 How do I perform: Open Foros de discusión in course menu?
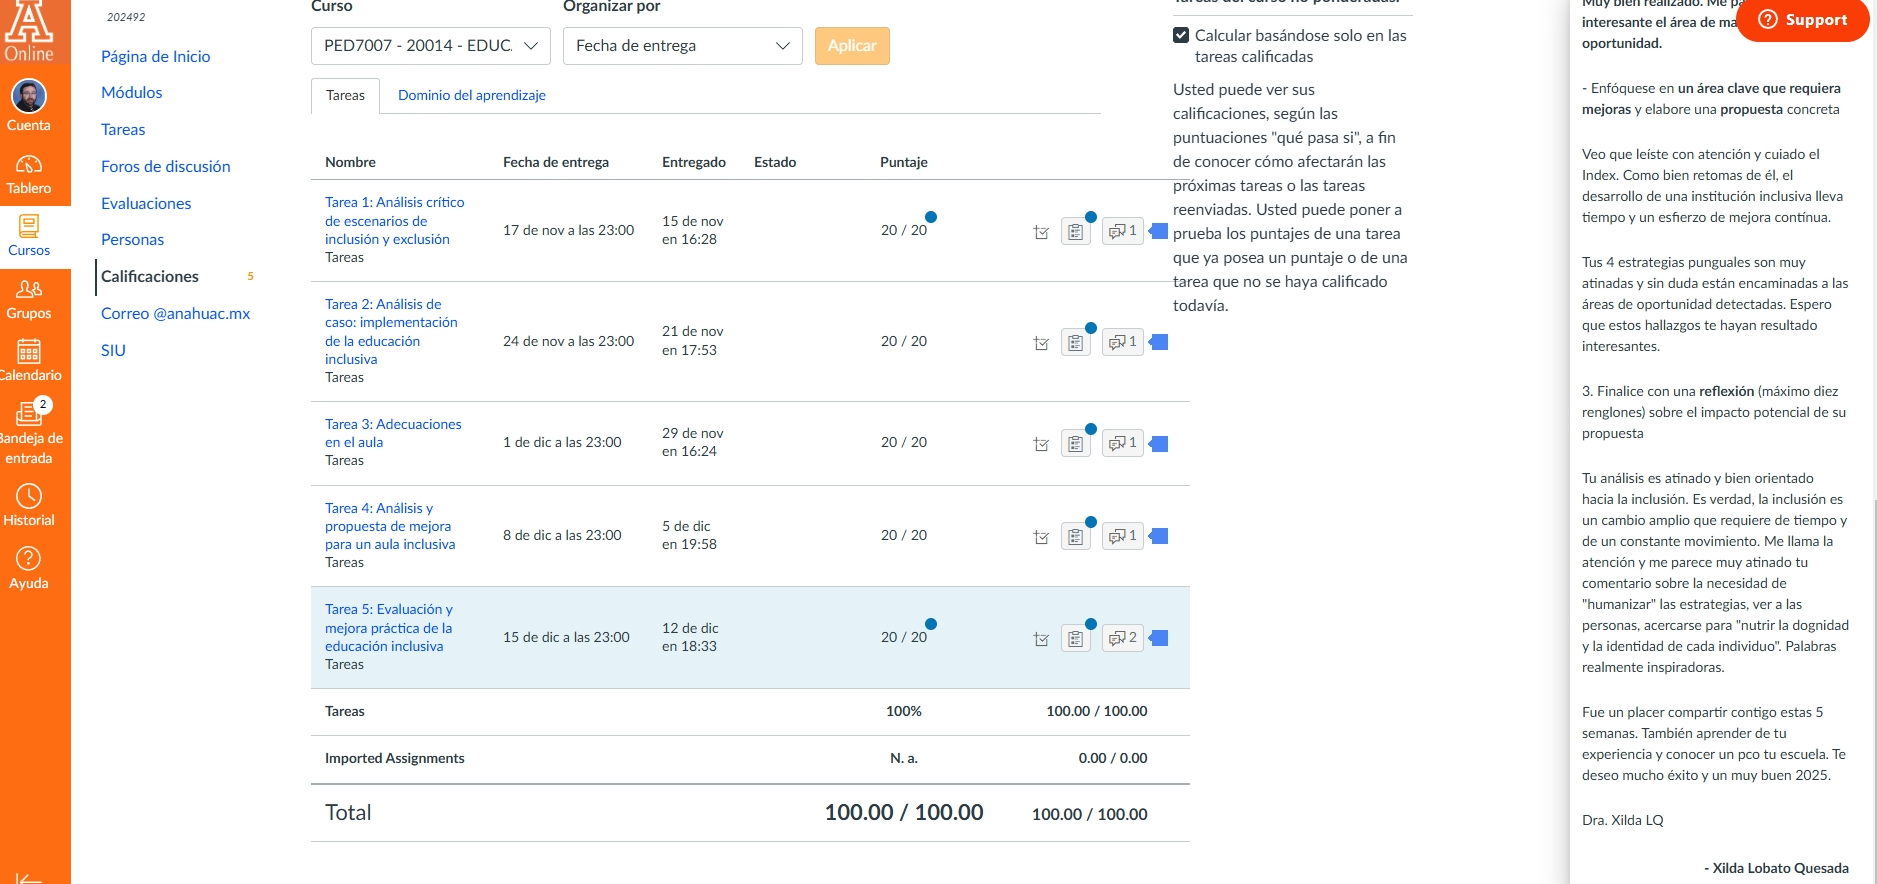(166, 166)
